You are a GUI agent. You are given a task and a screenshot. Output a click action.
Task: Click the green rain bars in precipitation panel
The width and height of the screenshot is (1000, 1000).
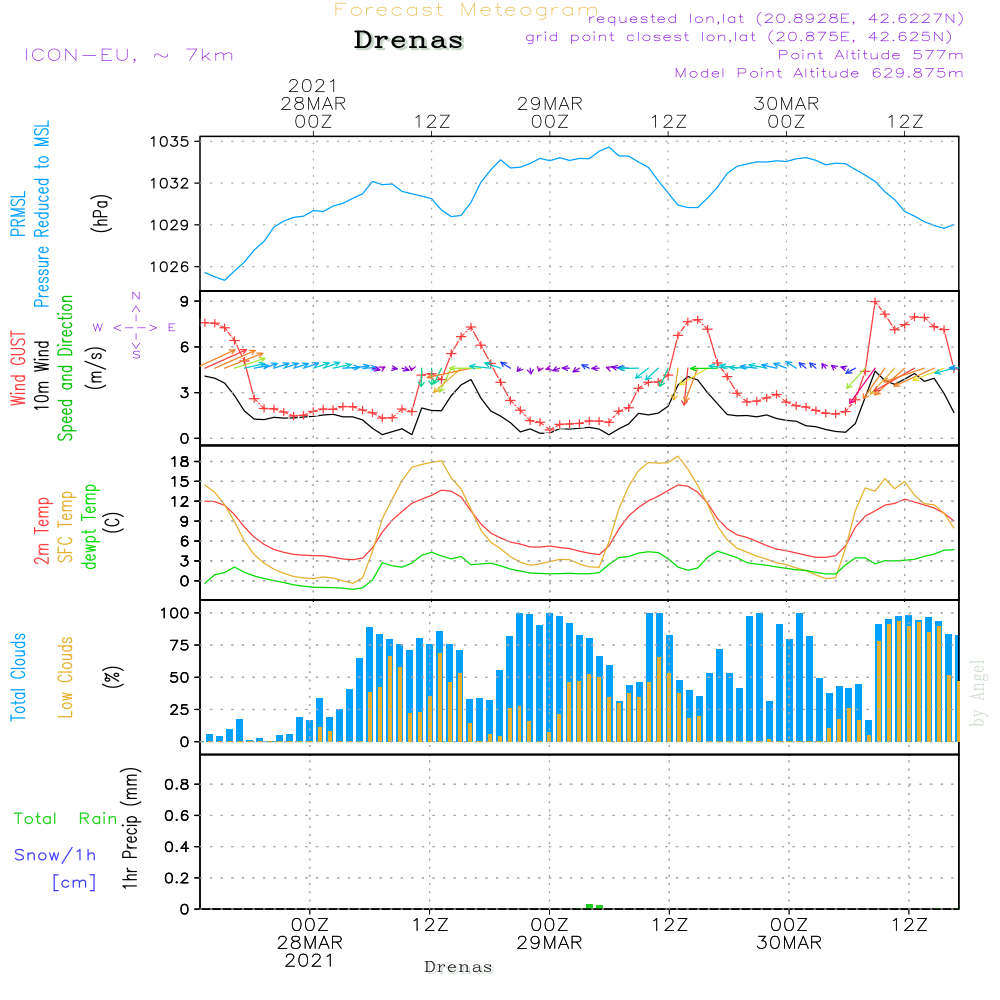point(594,906)
